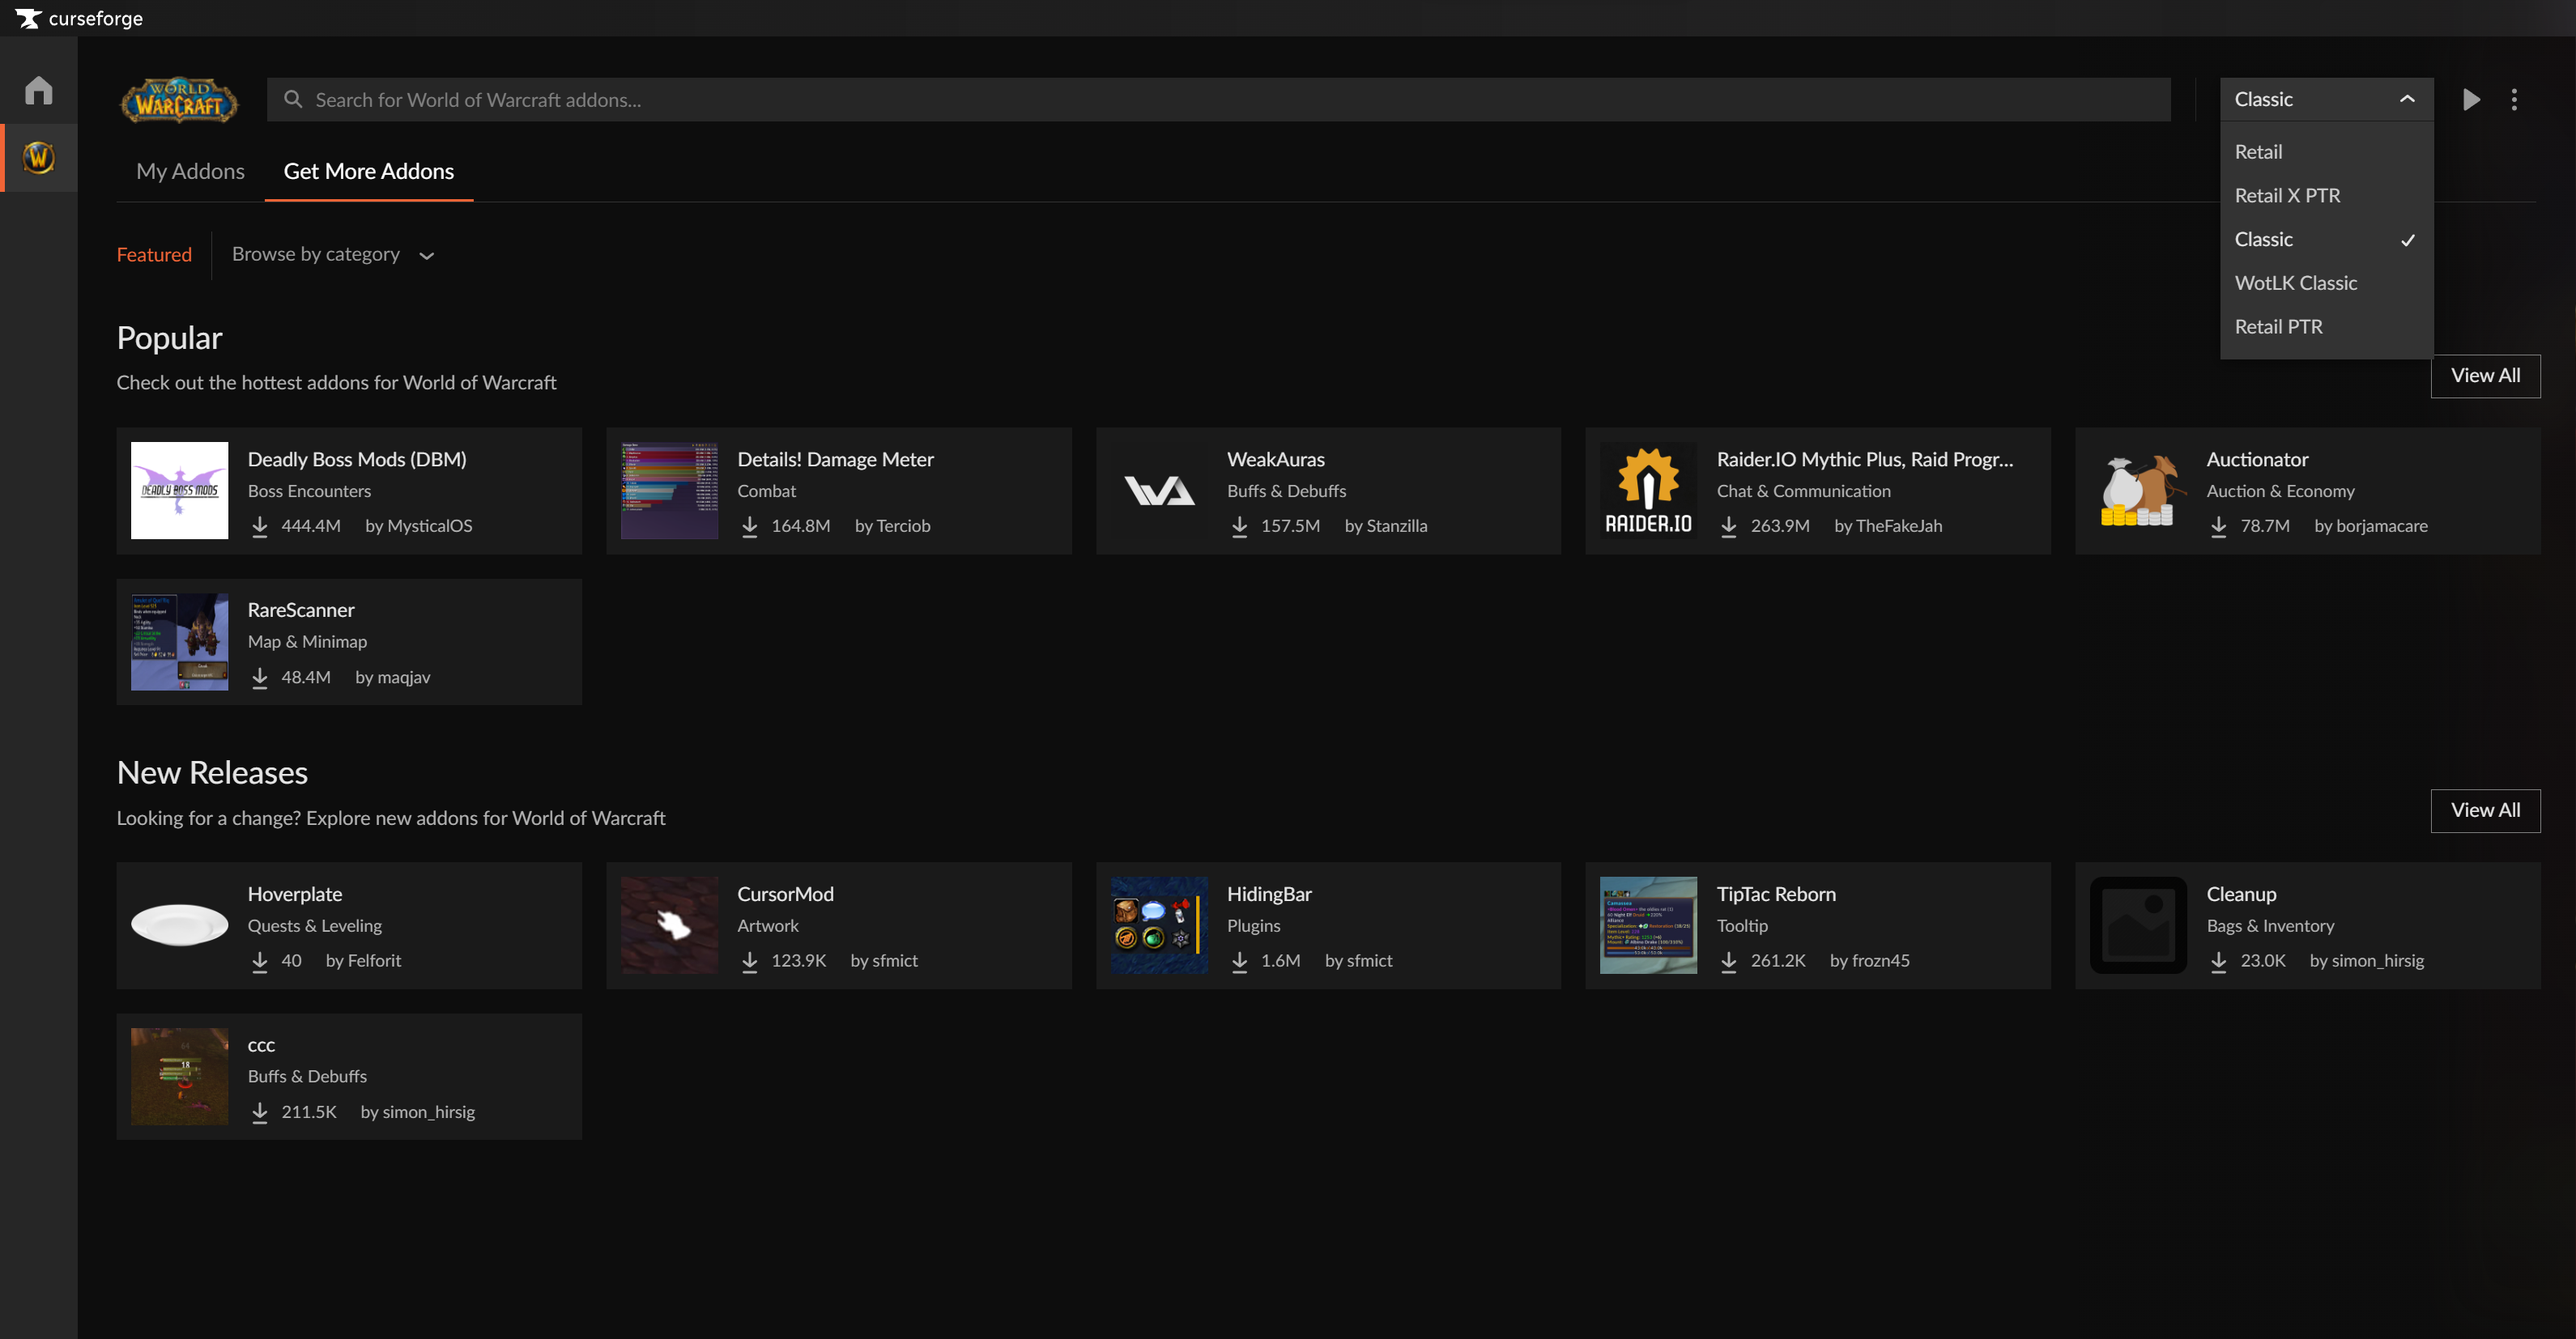The height and width of the screenshot is (1339, 2576).
Task: Open the WeakAuras addon thumbnail
Action: 1159,490
